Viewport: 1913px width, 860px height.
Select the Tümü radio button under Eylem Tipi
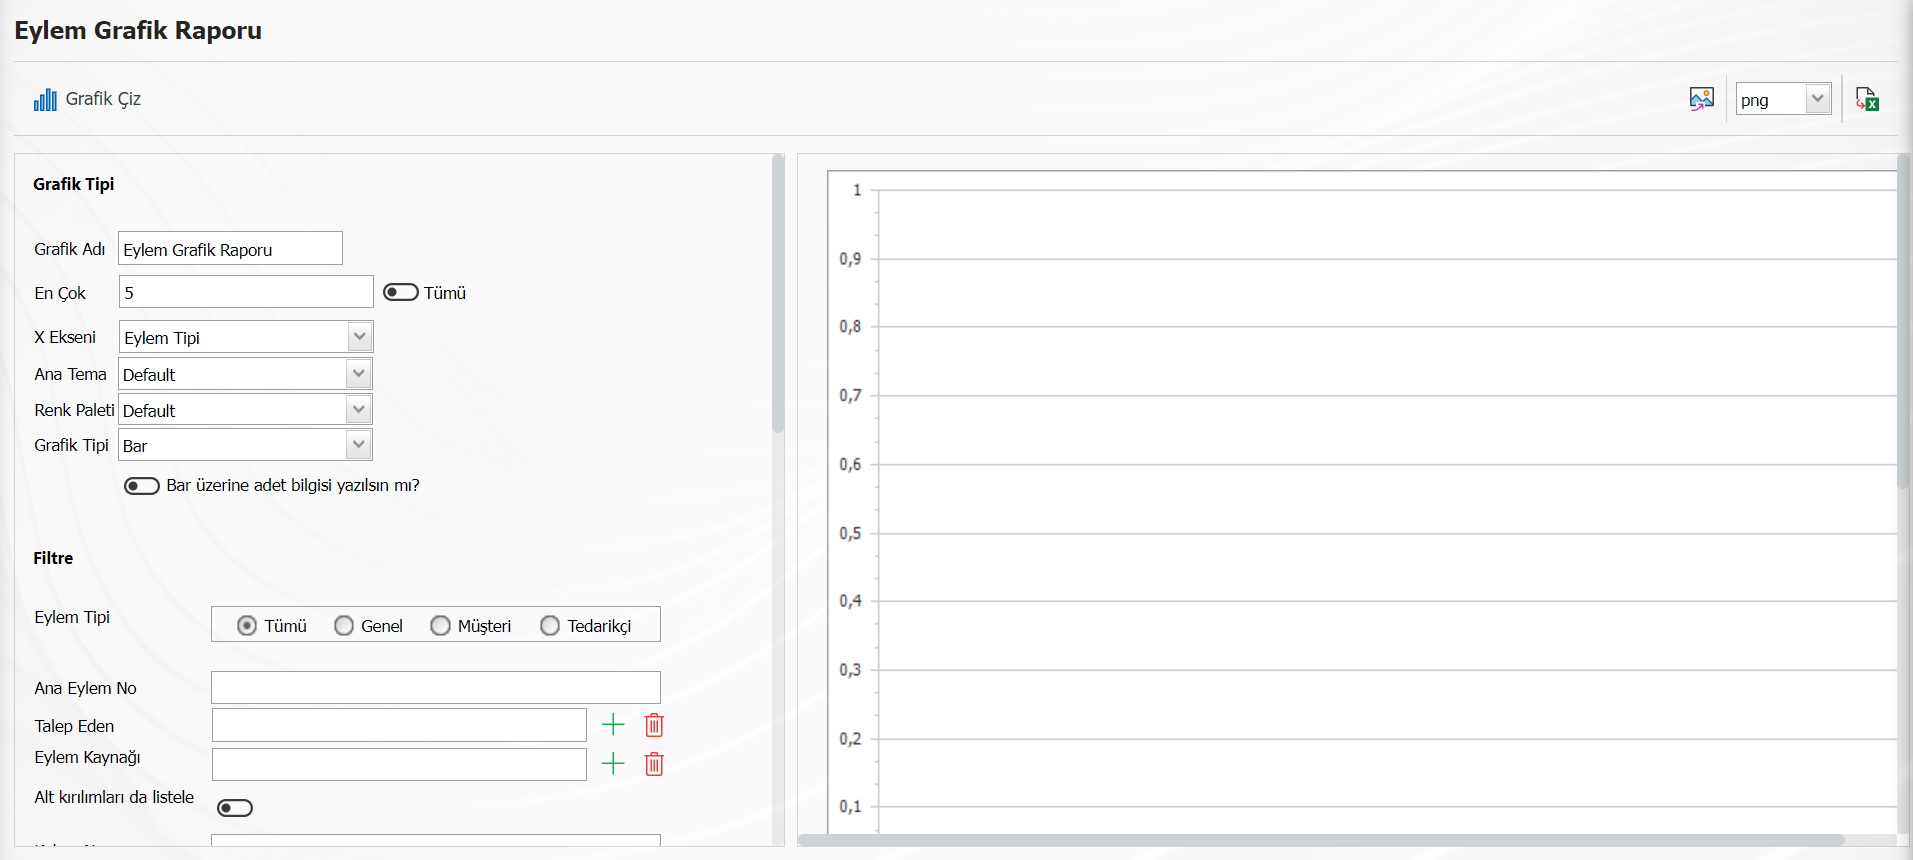pyautogui.click(x=247, y=626)
